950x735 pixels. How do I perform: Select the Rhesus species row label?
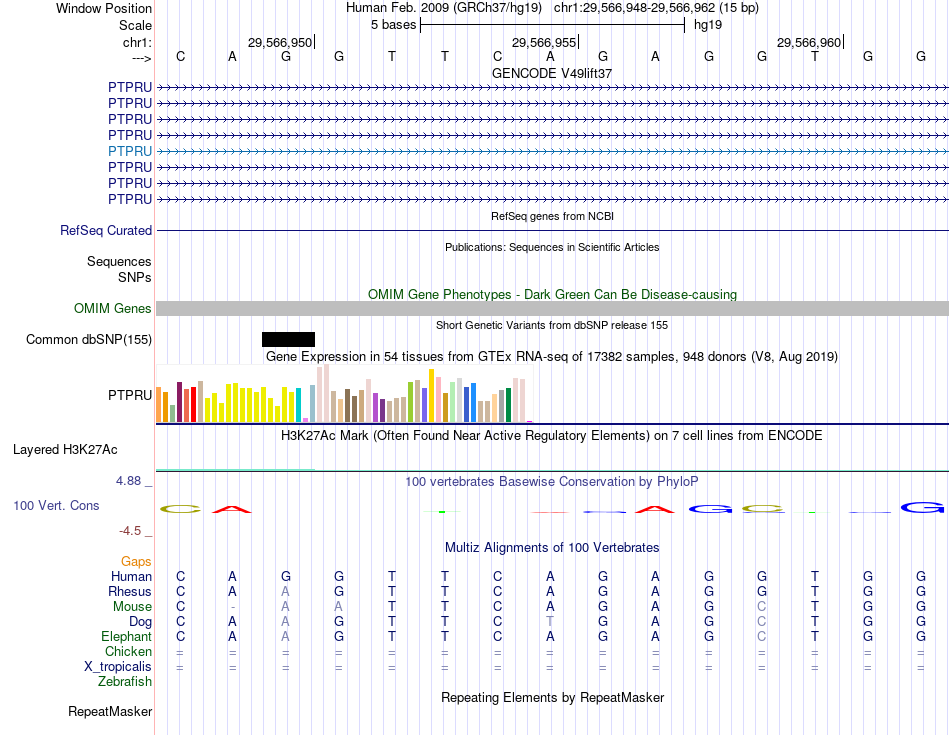pos(130,591)
